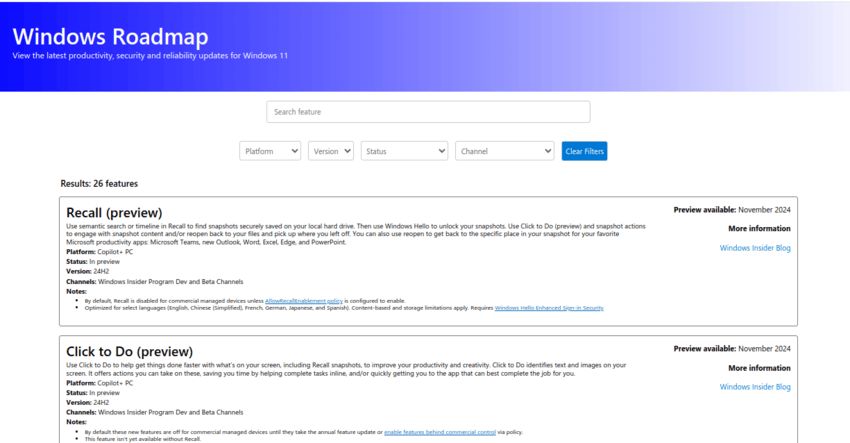This screenshot has width=850, height=443.
Task: Open Windows Hello Enhanced Sign-in Security link
Action: point(549,308)
